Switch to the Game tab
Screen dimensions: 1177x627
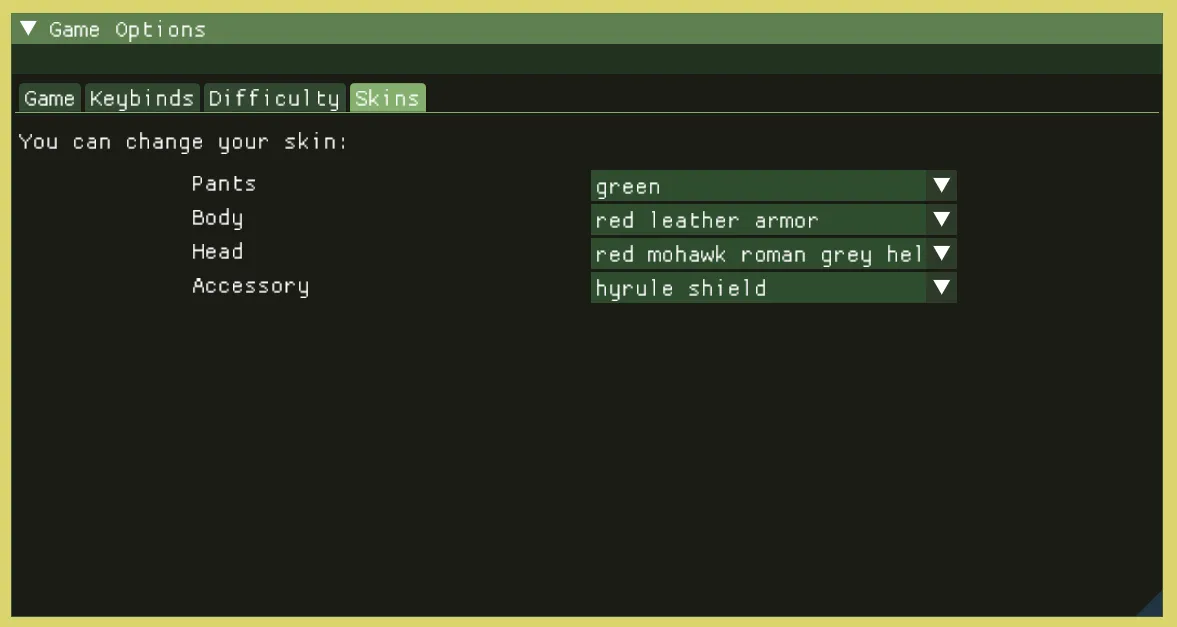pyautogui.click(x=50, y=98)
